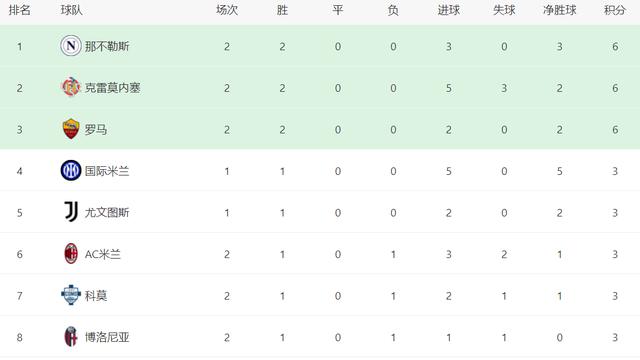Screen dimensions: 640x360
Task: Sort by the 净胜球 column header
Action: click(559, 10)
